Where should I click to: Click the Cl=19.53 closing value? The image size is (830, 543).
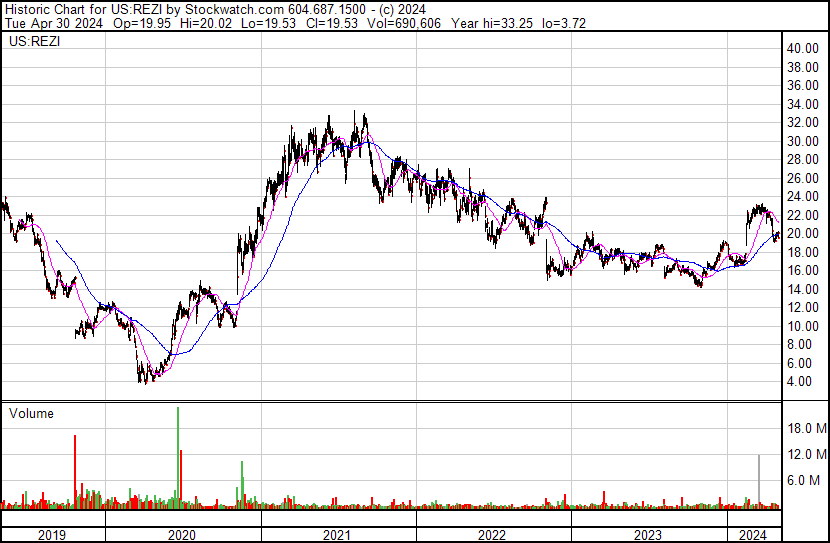(331, 23)
